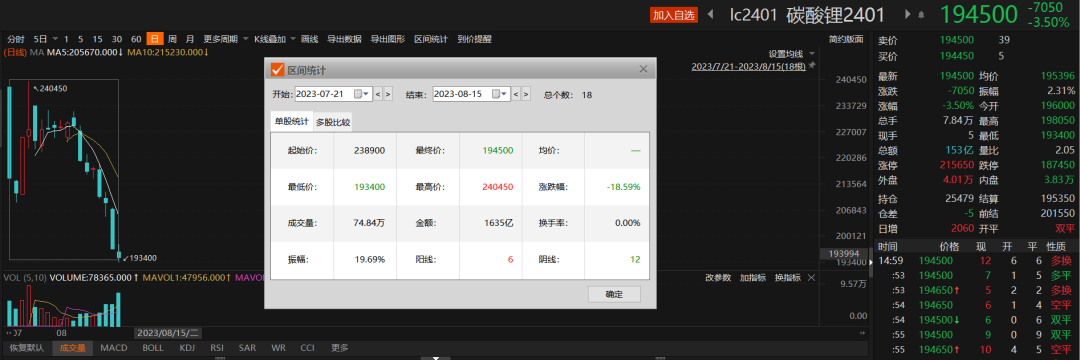
Task: Activate the 画线 drawing tool
Action: pyautogui.click(x=309, y=39)
